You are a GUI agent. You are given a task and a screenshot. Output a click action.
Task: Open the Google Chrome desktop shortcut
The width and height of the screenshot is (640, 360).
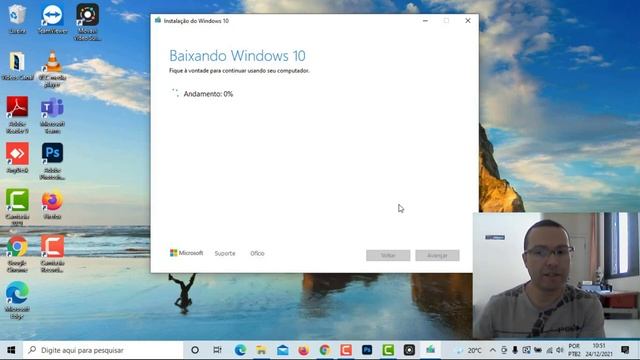(x=17, y=254)
